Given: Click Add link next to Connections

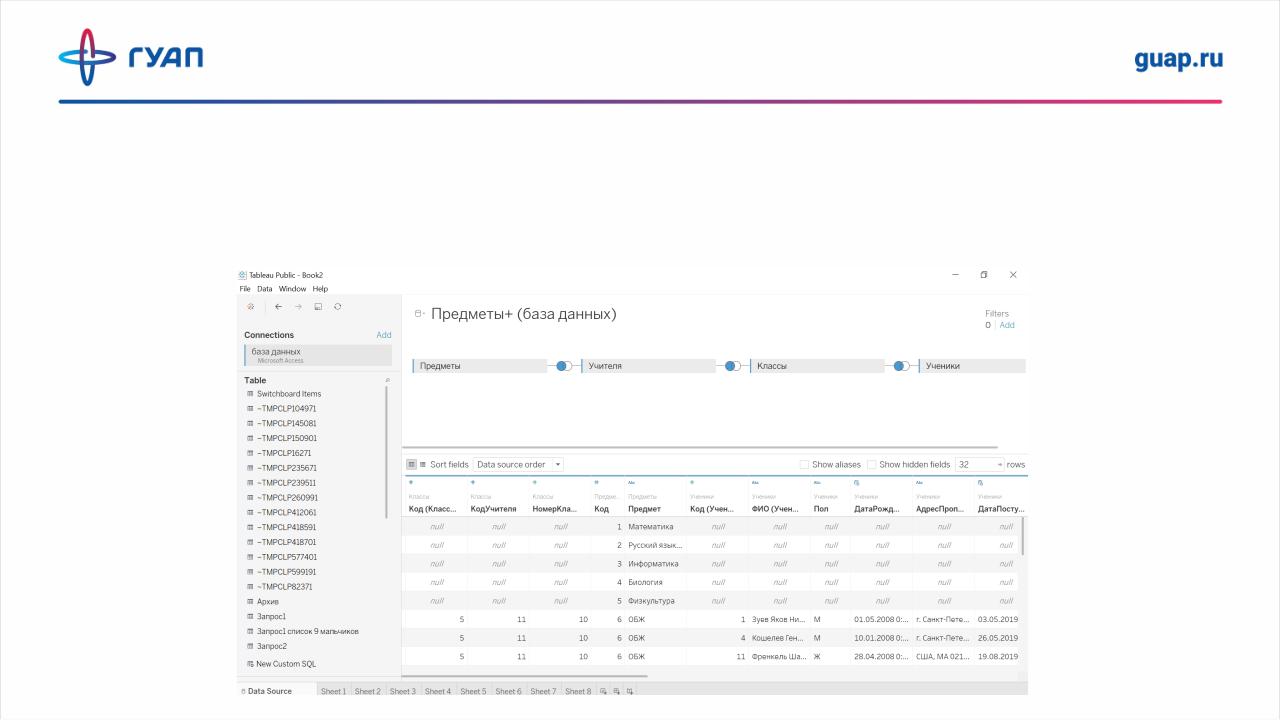Looking at the screenshot, I should [383, 335].
